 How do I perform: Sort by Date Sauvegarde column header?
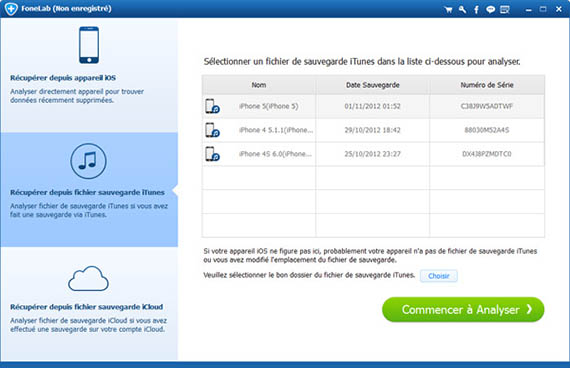(373, 85)
